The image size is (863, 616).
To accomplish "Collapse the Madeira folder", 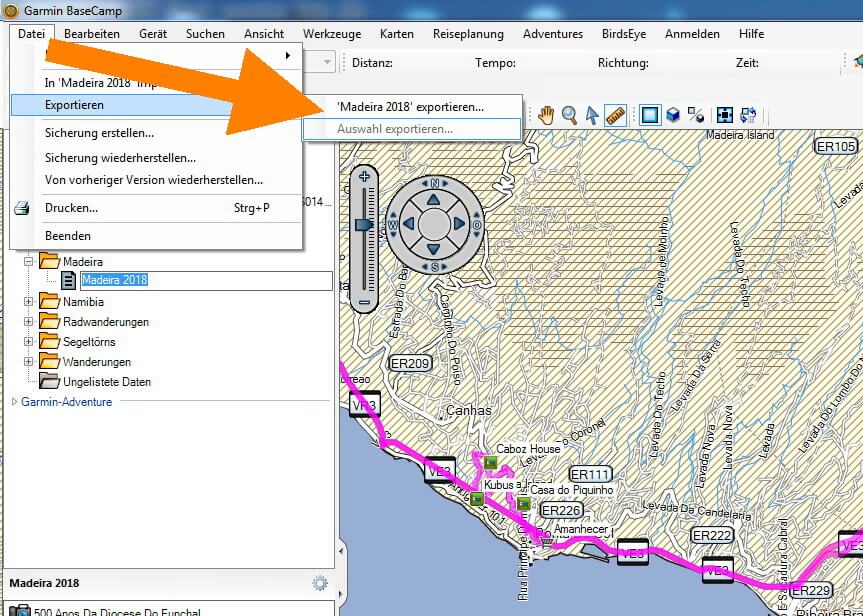I will pyautogui.click(x=29, y=262).
